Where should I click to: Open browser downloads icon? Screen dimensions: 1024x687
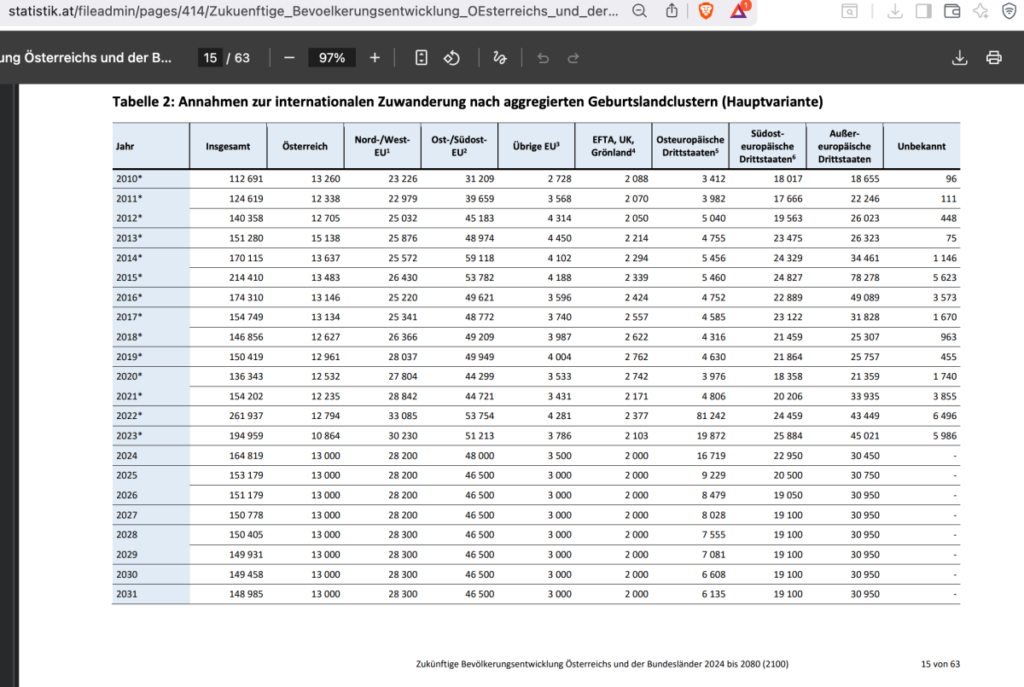click(x=894, y=11)
